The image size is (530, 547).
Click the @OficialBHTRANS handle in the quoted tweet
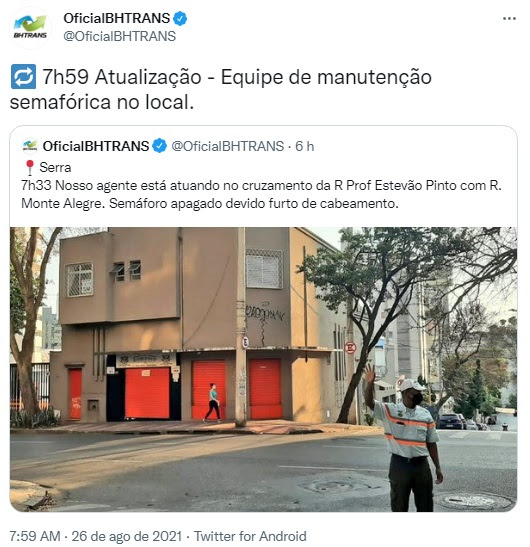click(x=227, y=146)
